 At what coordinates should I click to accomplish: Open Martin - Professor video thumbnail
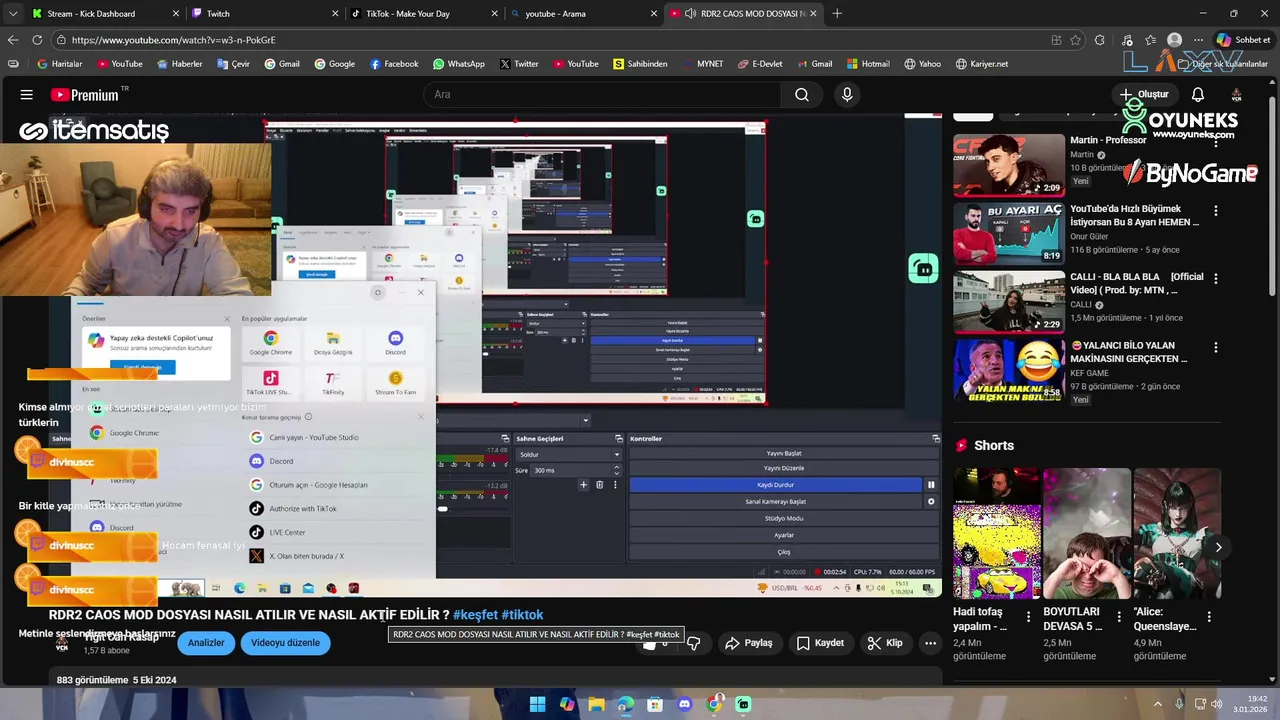click(1008, 165)
